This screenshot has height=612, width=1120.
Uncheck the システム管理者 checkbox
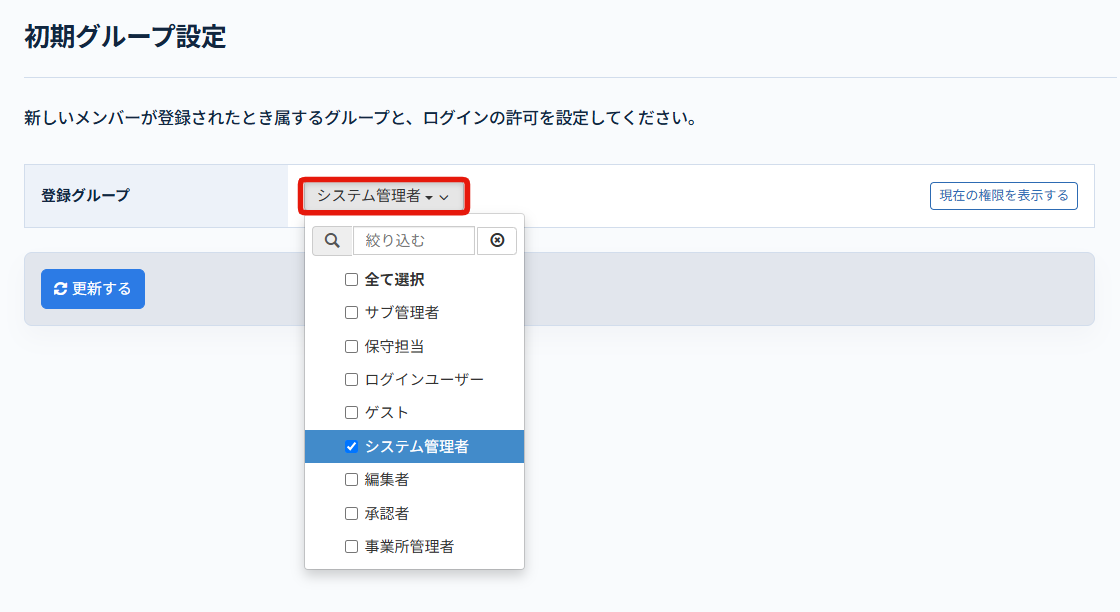click(351, 447)
